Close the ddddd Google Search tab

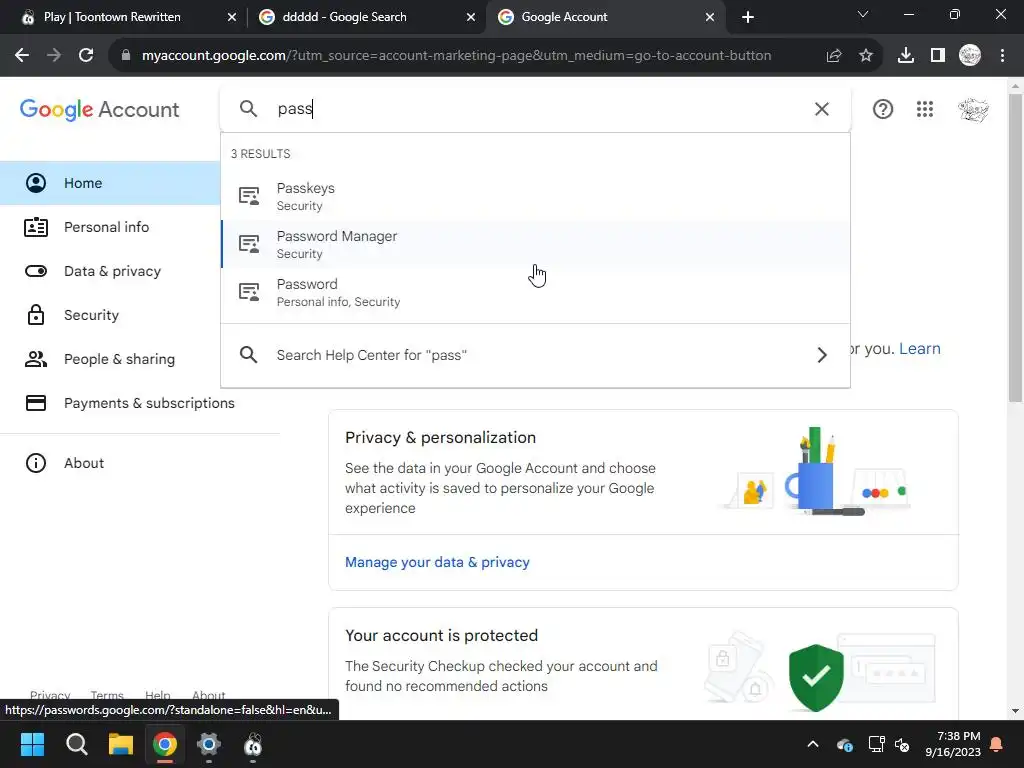pyautogui.click(x=471, y=17)
